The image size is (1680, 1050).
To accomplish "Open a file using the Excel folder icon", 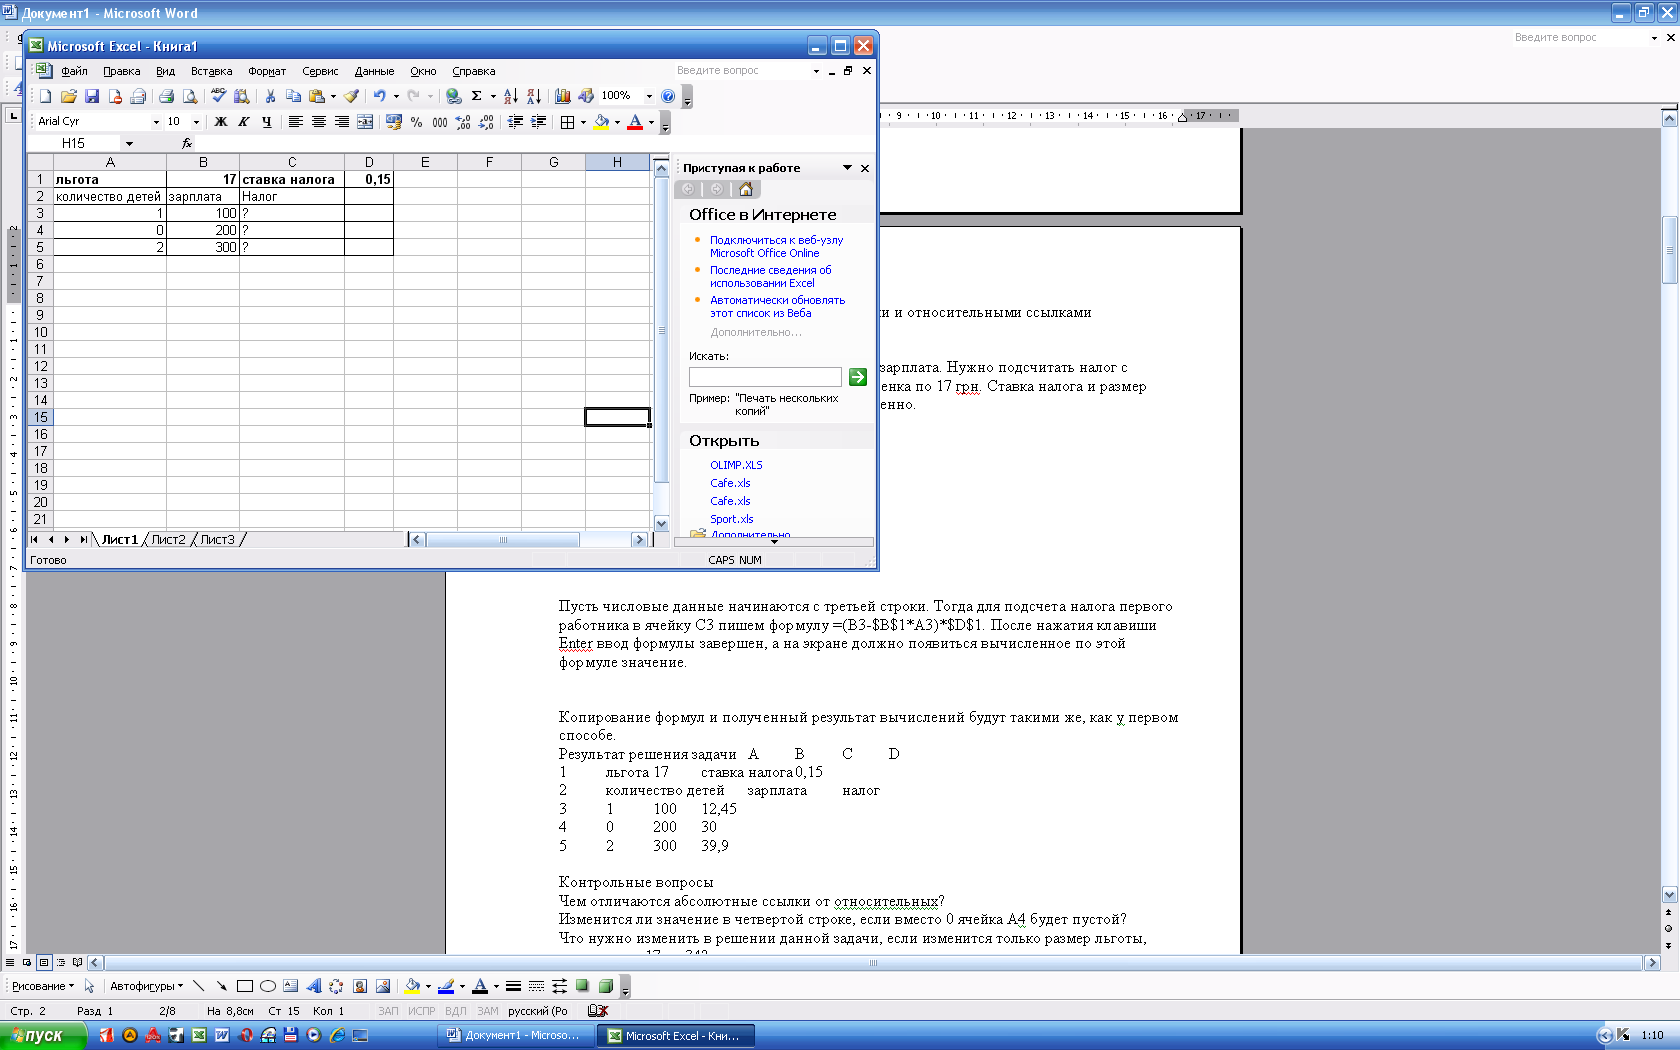I will pyautogui.click(x=68, y=96).
